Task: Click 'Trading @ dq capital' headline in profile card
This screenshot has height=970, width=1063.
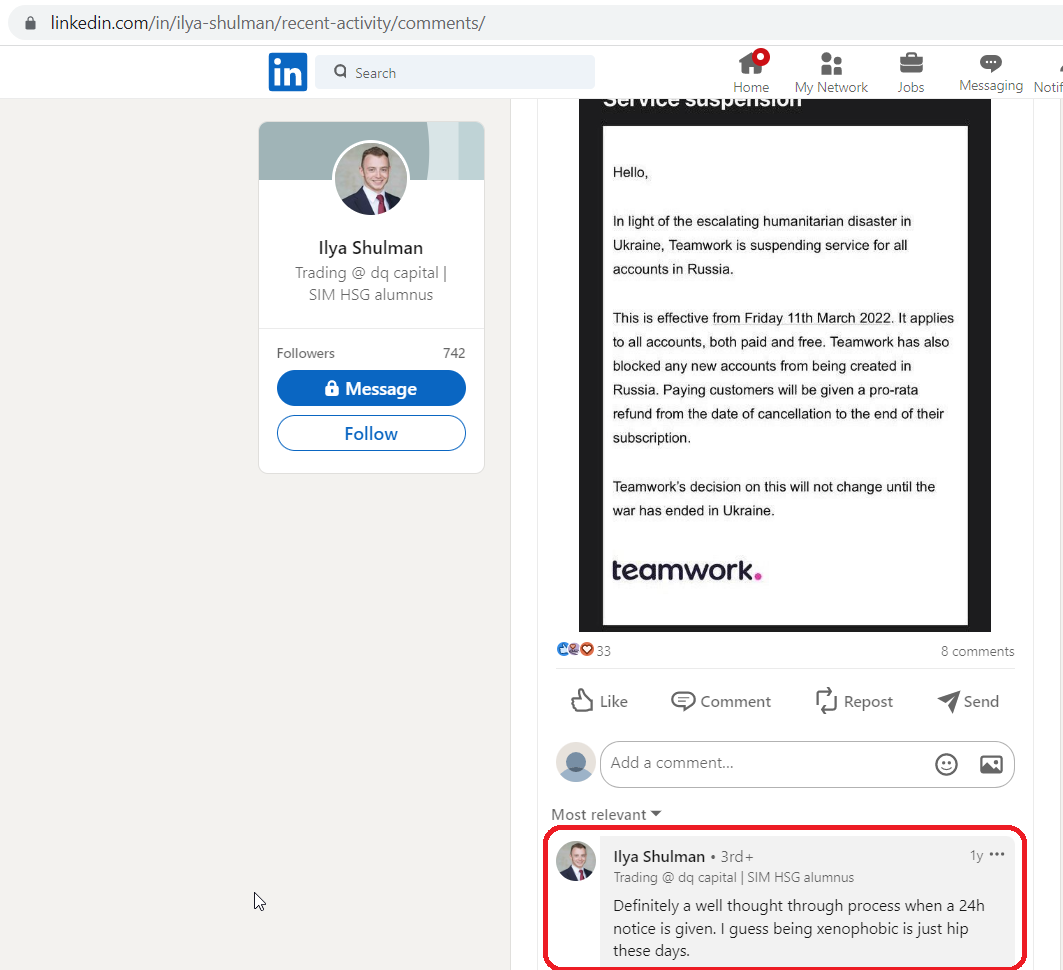Action: coord(371,283)
